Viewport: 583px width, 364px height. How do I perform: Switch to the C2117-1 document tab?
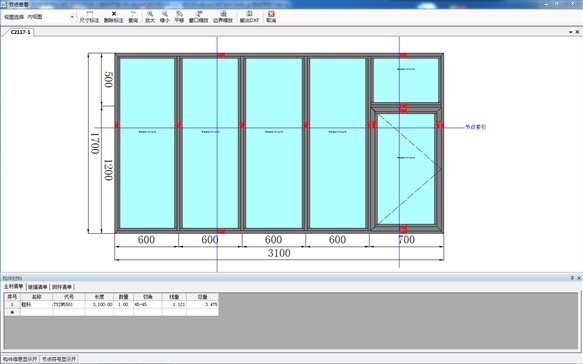click(x=20, y=32)
